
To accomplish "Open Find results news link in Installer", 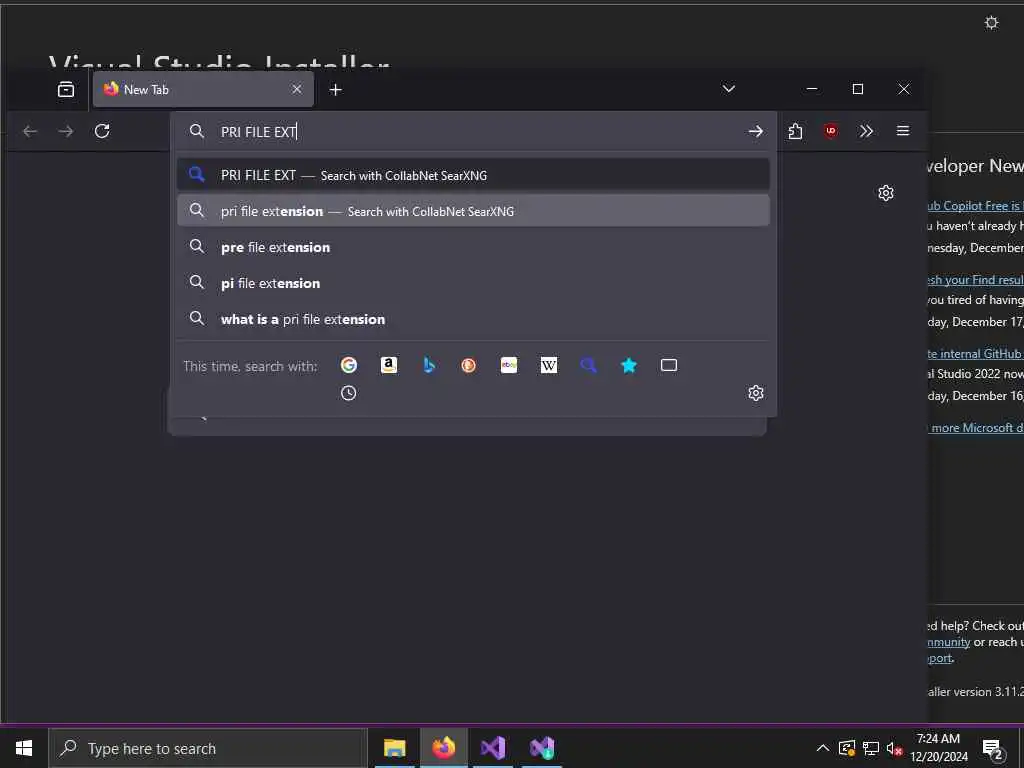I will (x=975, y=280).
